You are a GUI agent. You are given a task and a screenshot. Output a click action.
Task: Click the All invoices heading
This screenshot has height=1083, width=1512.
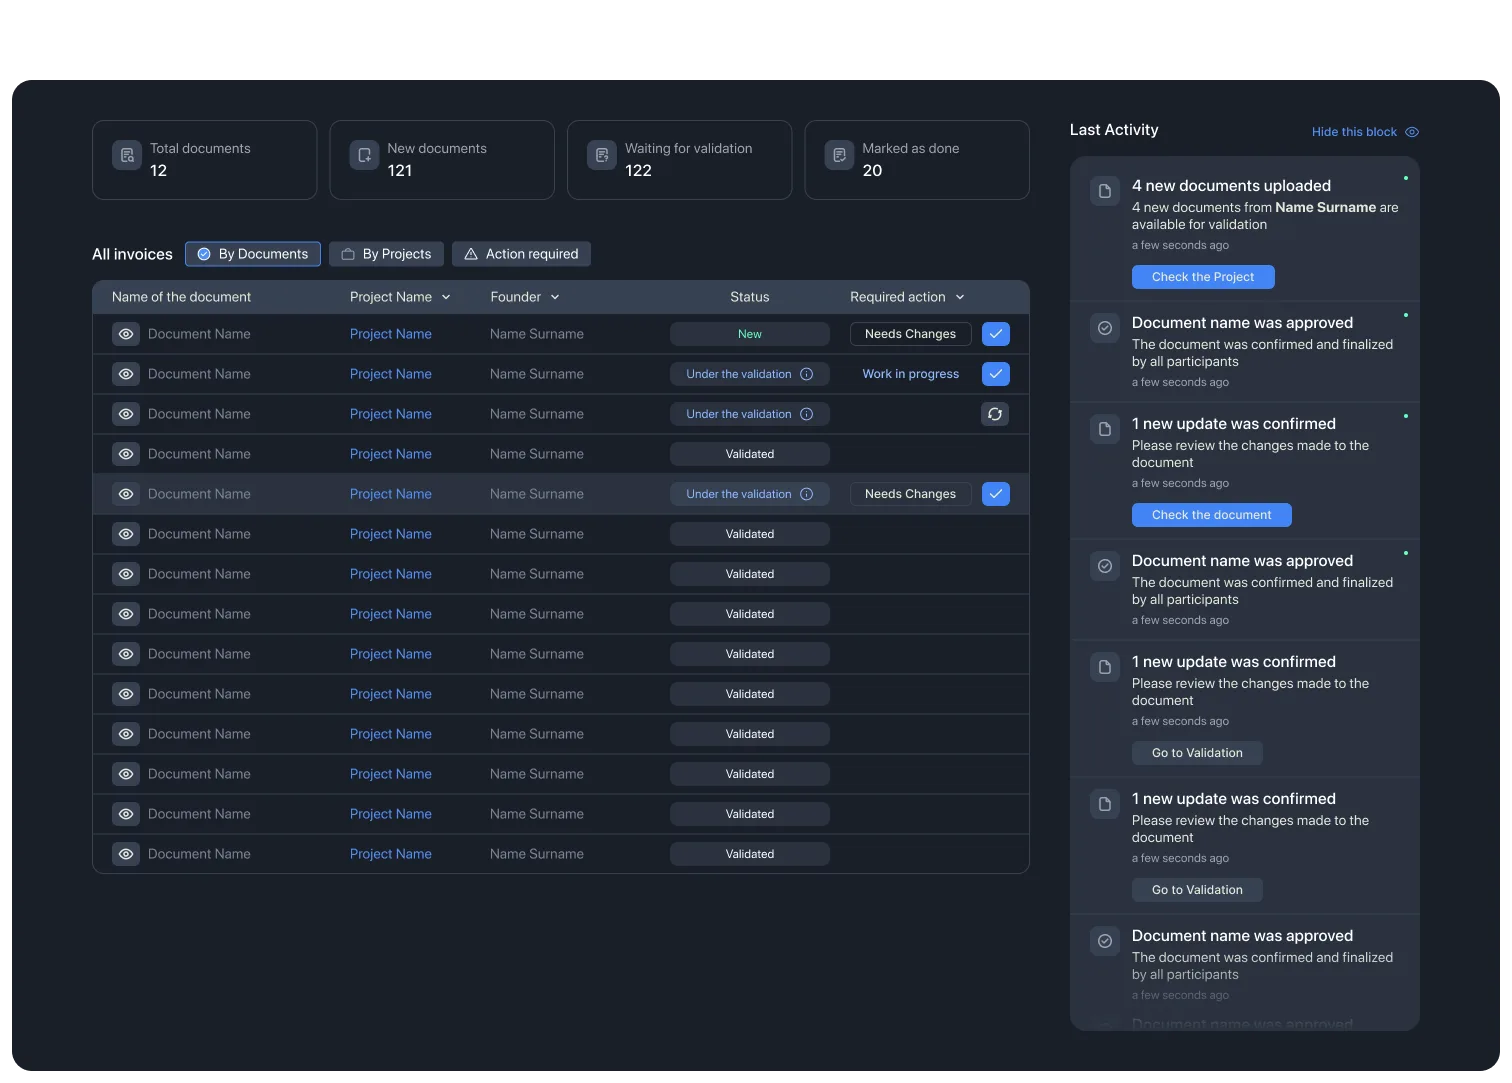(132, 254)
